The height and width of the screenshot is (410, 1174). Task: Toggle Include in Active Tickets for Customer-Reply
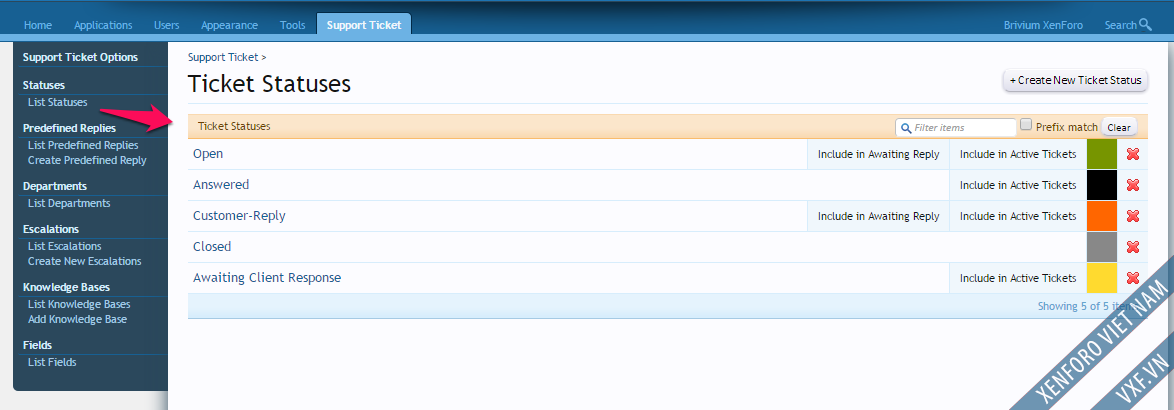[x=1018, y=215]
